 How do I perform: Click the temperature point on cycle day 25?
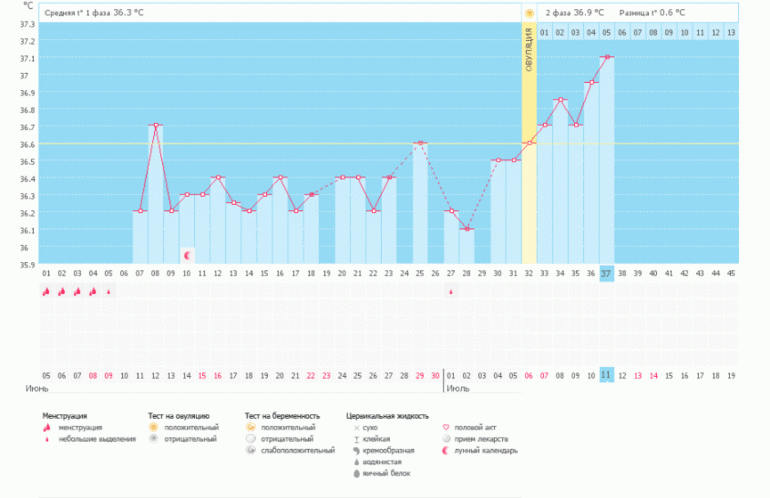point(420,143)
